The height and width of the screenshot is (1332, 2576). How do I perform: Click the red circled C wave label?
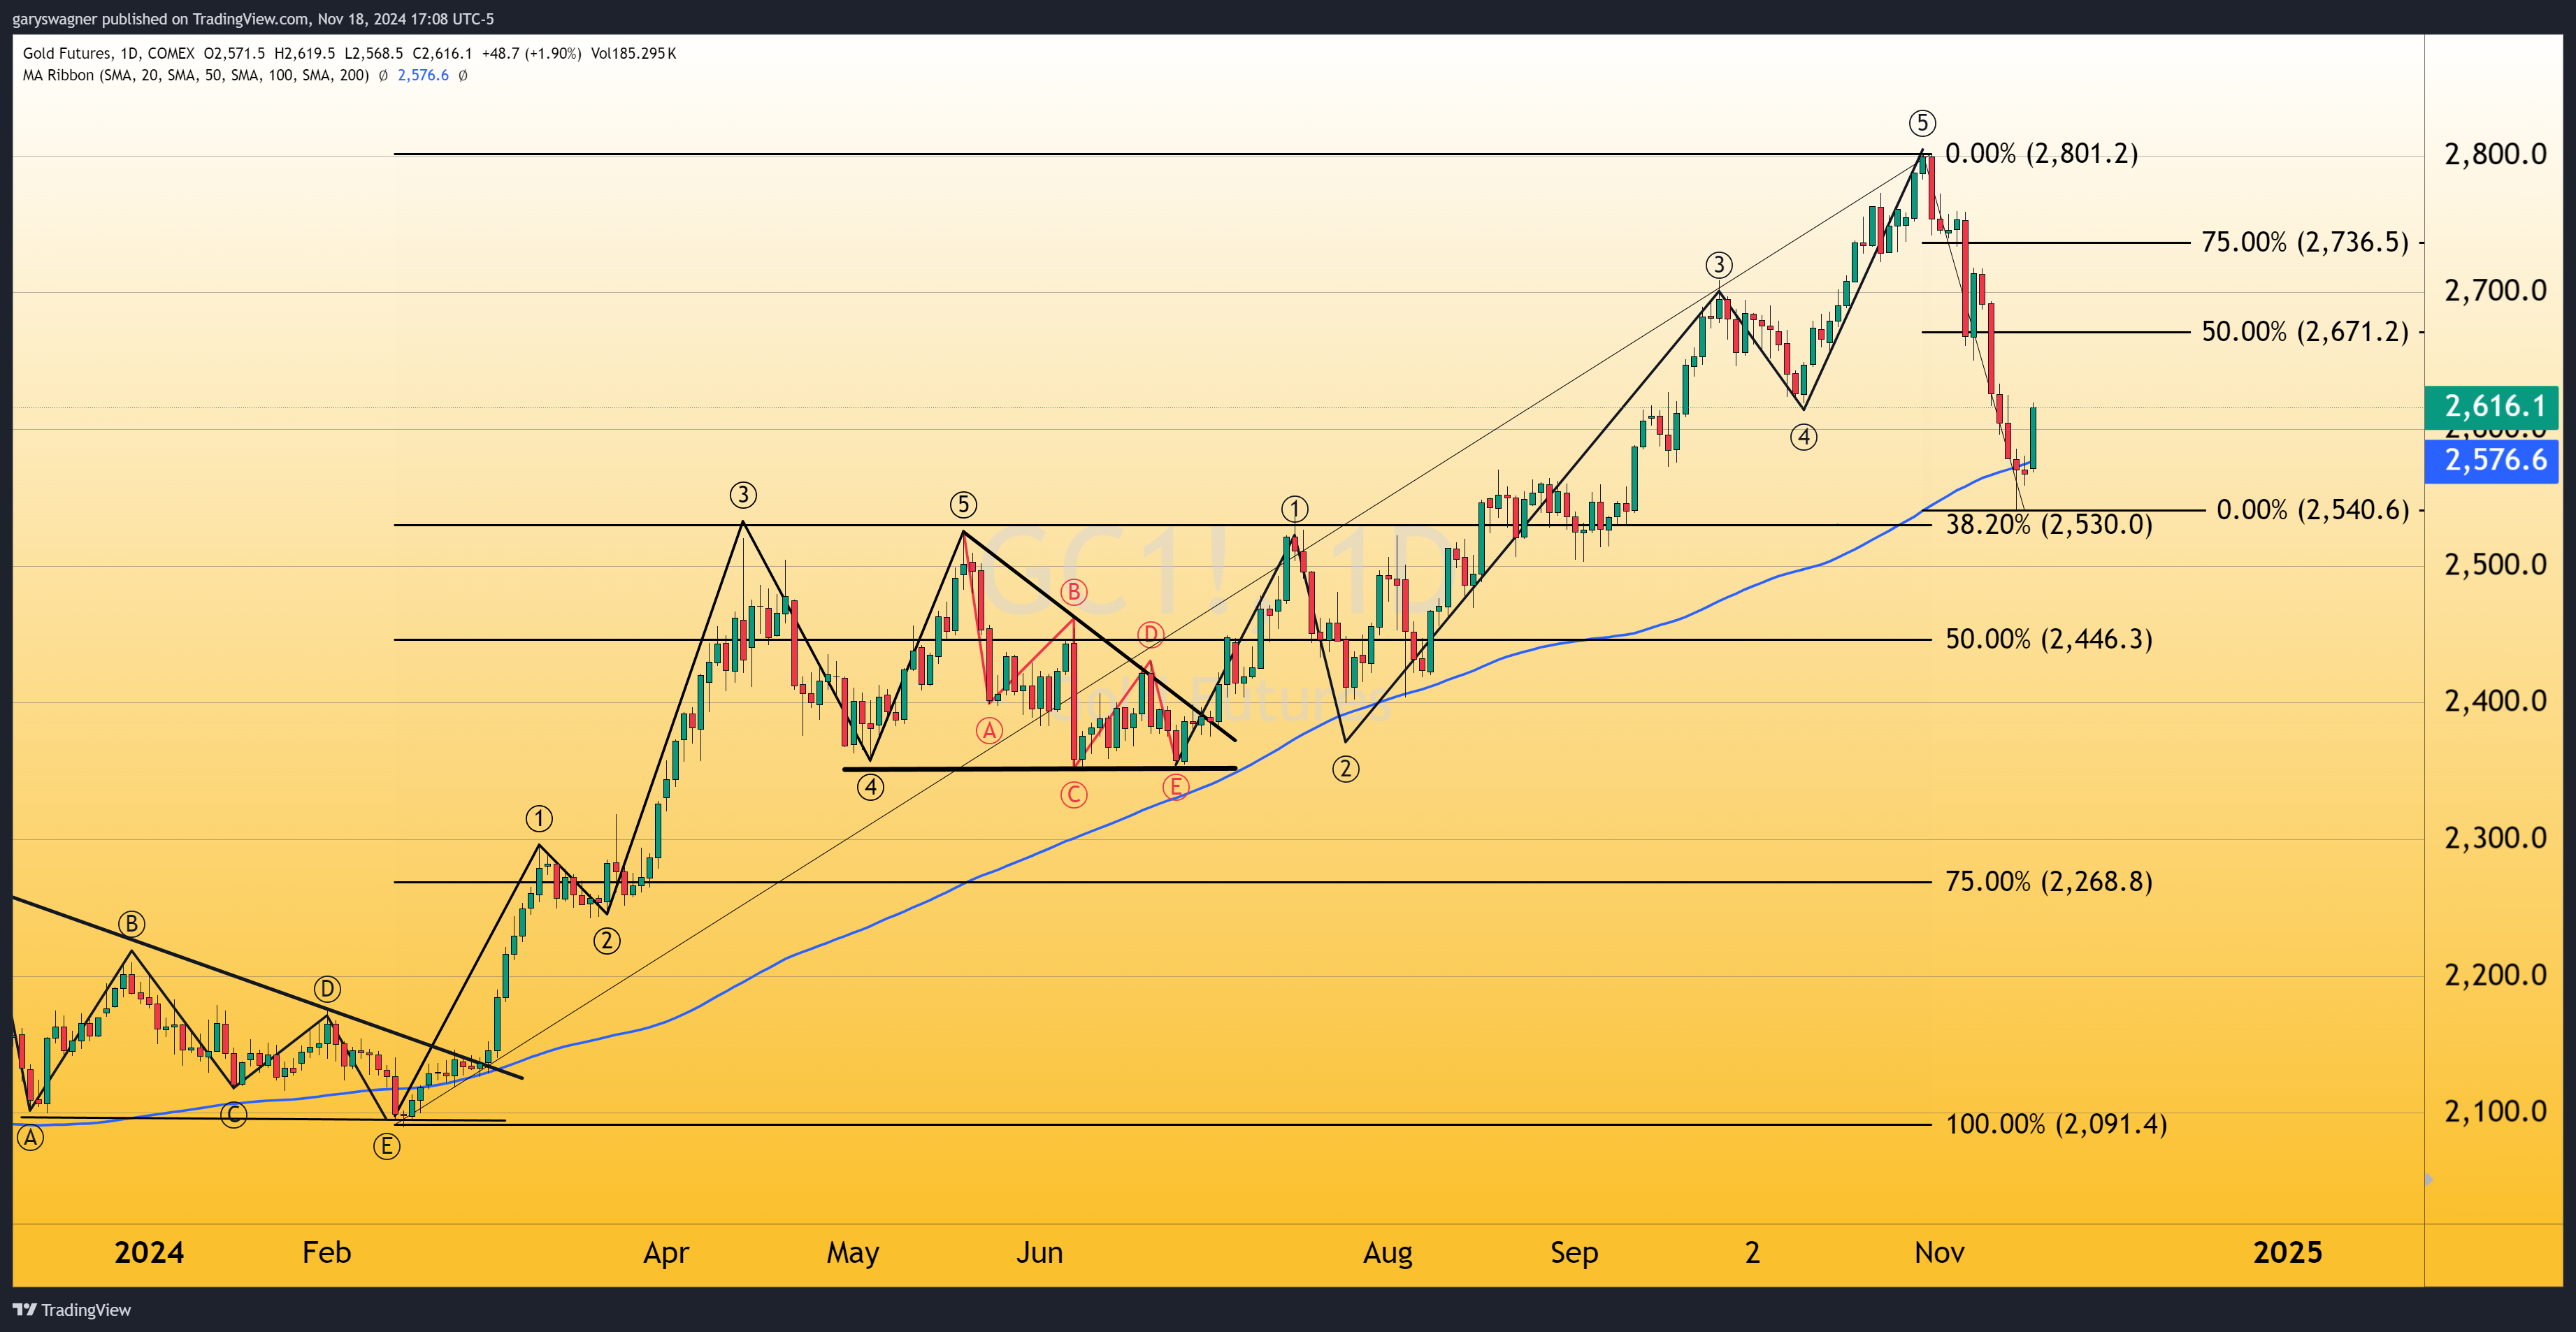(1073, 795)
